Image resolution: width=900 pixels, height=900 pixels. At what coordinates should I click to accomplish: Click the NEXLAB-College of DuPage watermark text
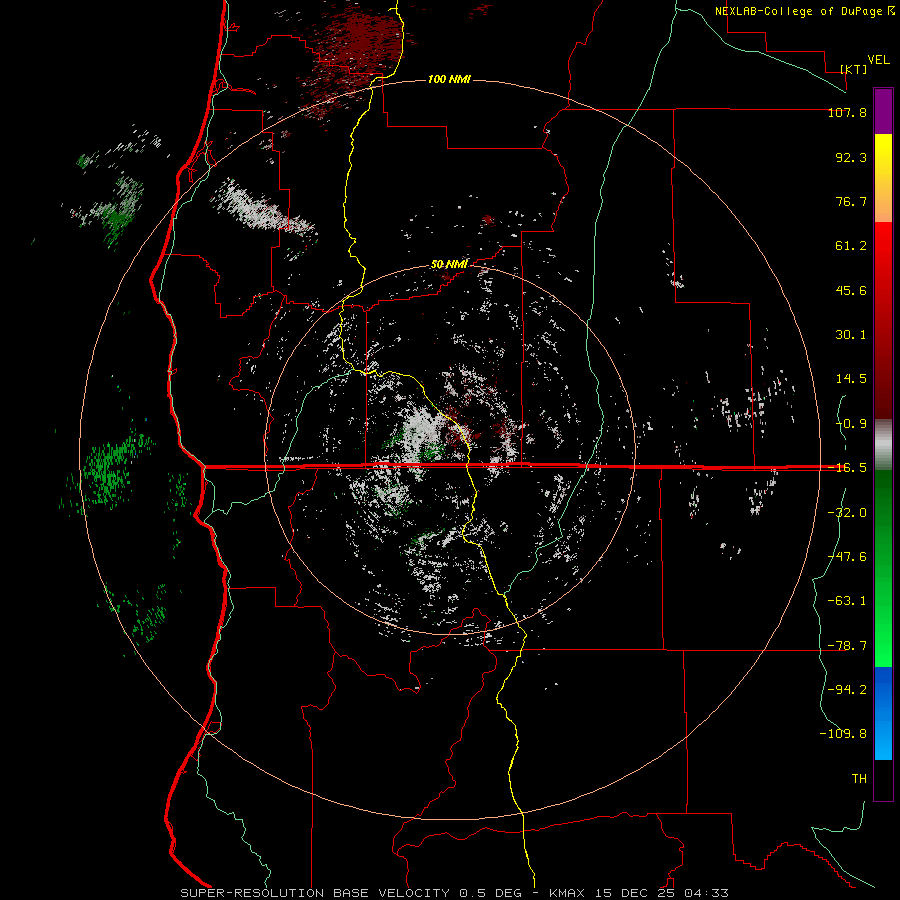click(799, 11)
